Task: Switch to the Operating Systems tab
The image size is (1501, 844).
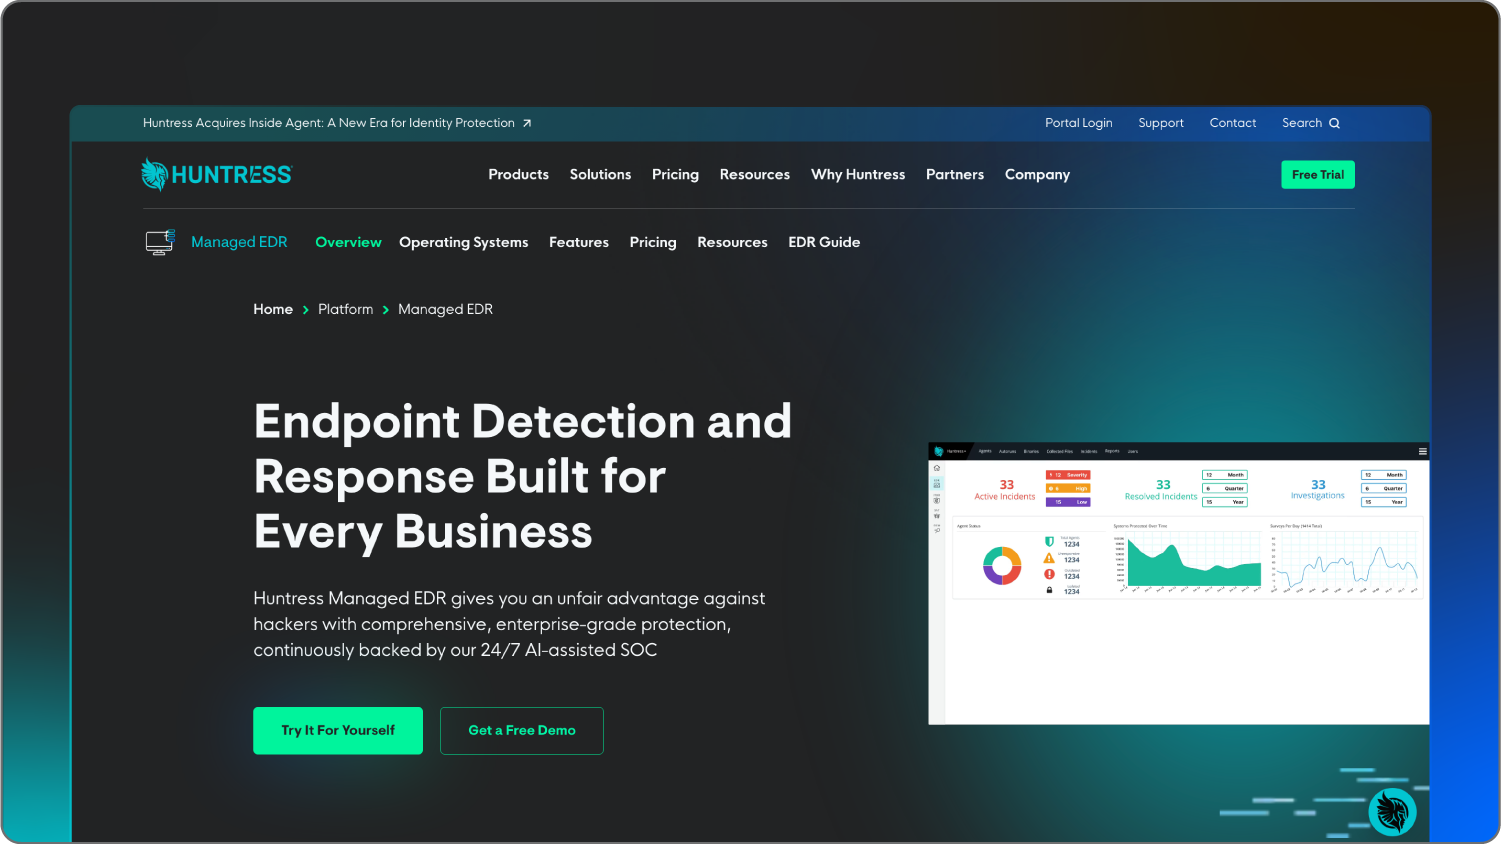Action: [x=463, y=241]
